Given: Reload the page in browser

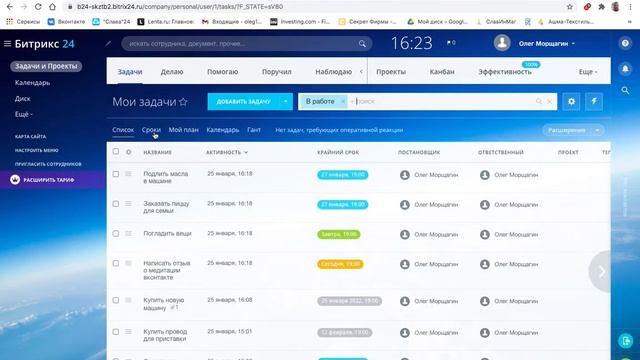Looking at the screenshot, I should pos(38,7).
